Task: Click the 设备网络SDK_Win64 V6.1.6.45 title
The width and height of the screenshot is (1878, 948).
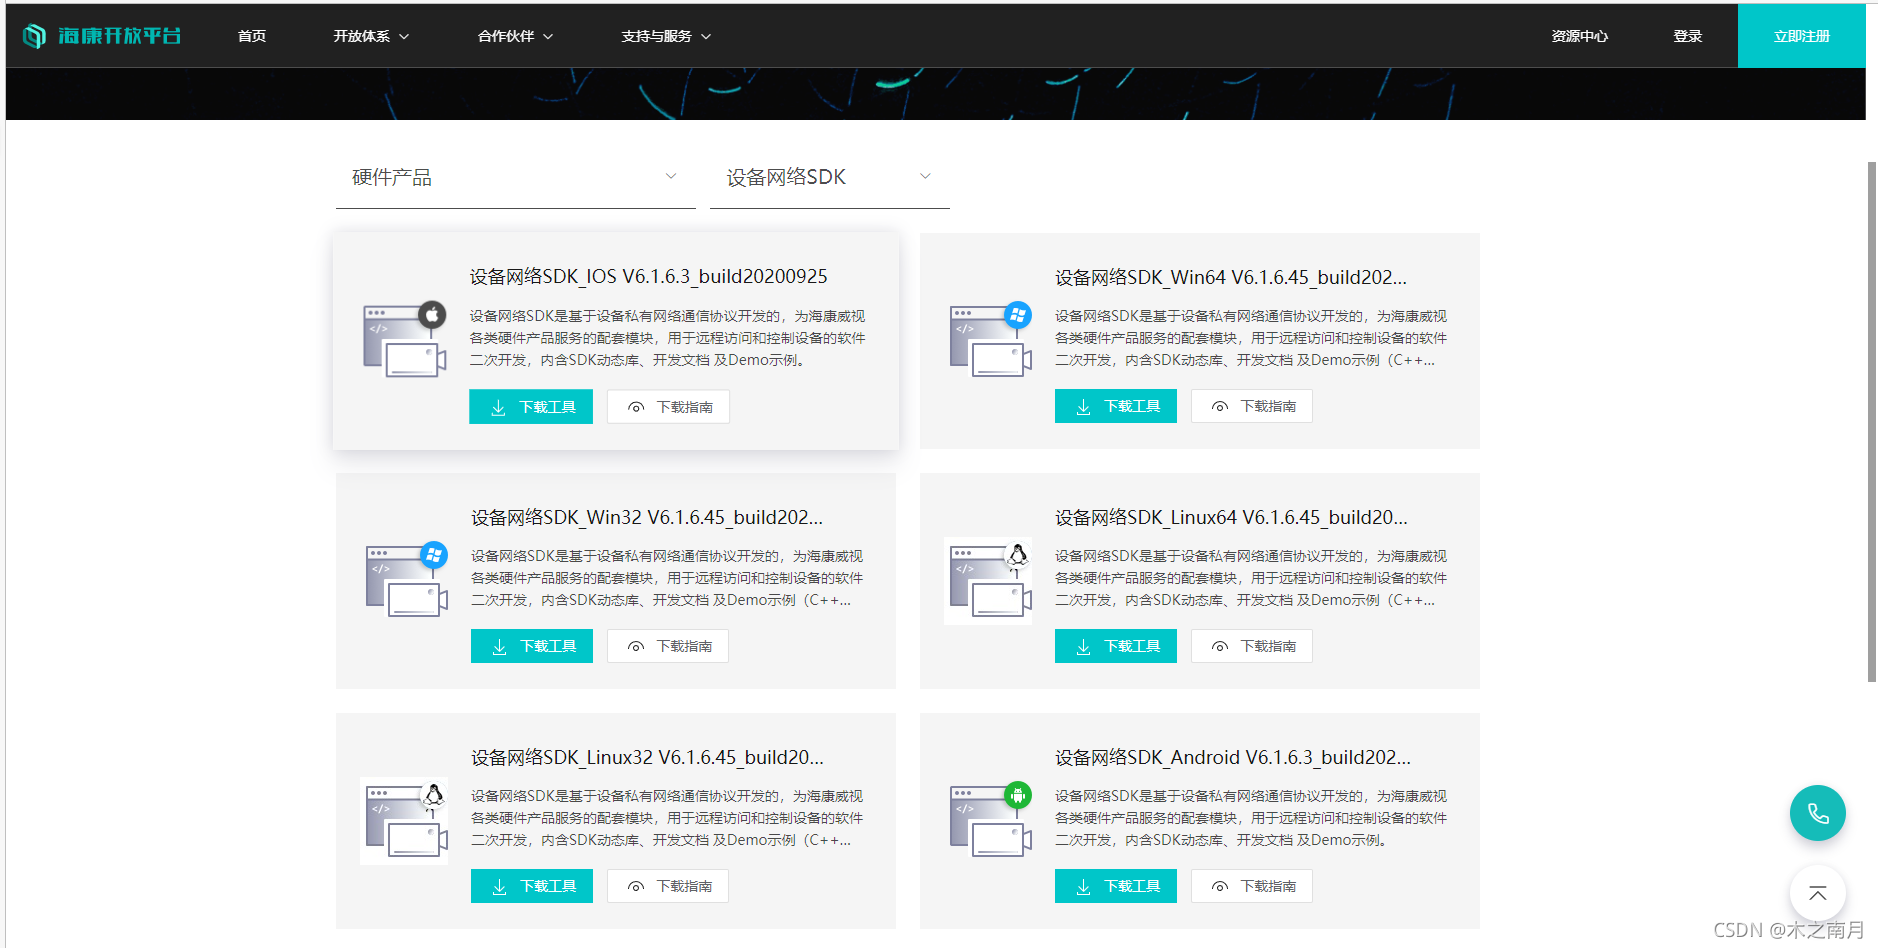Action: [1231, 277]
